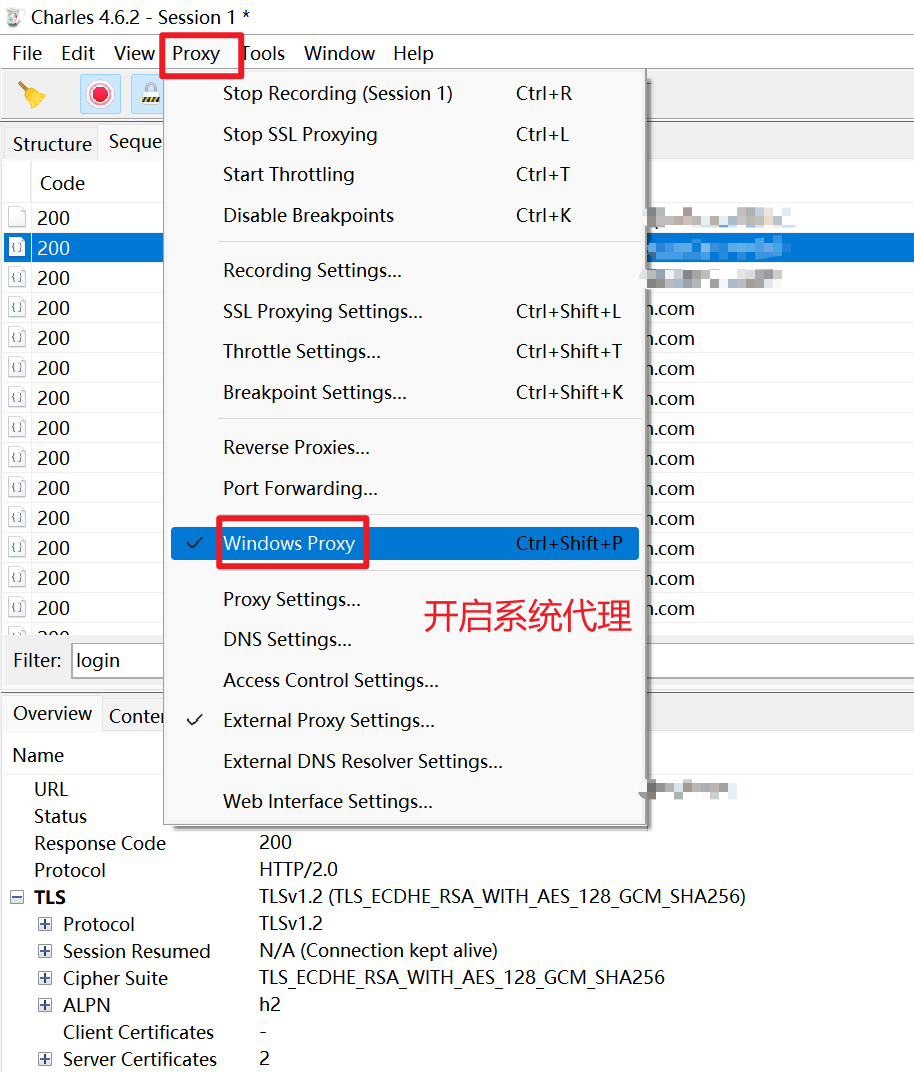
Task: Click N/A (Connection kept alive) value
Action: [x=378, y=951]
